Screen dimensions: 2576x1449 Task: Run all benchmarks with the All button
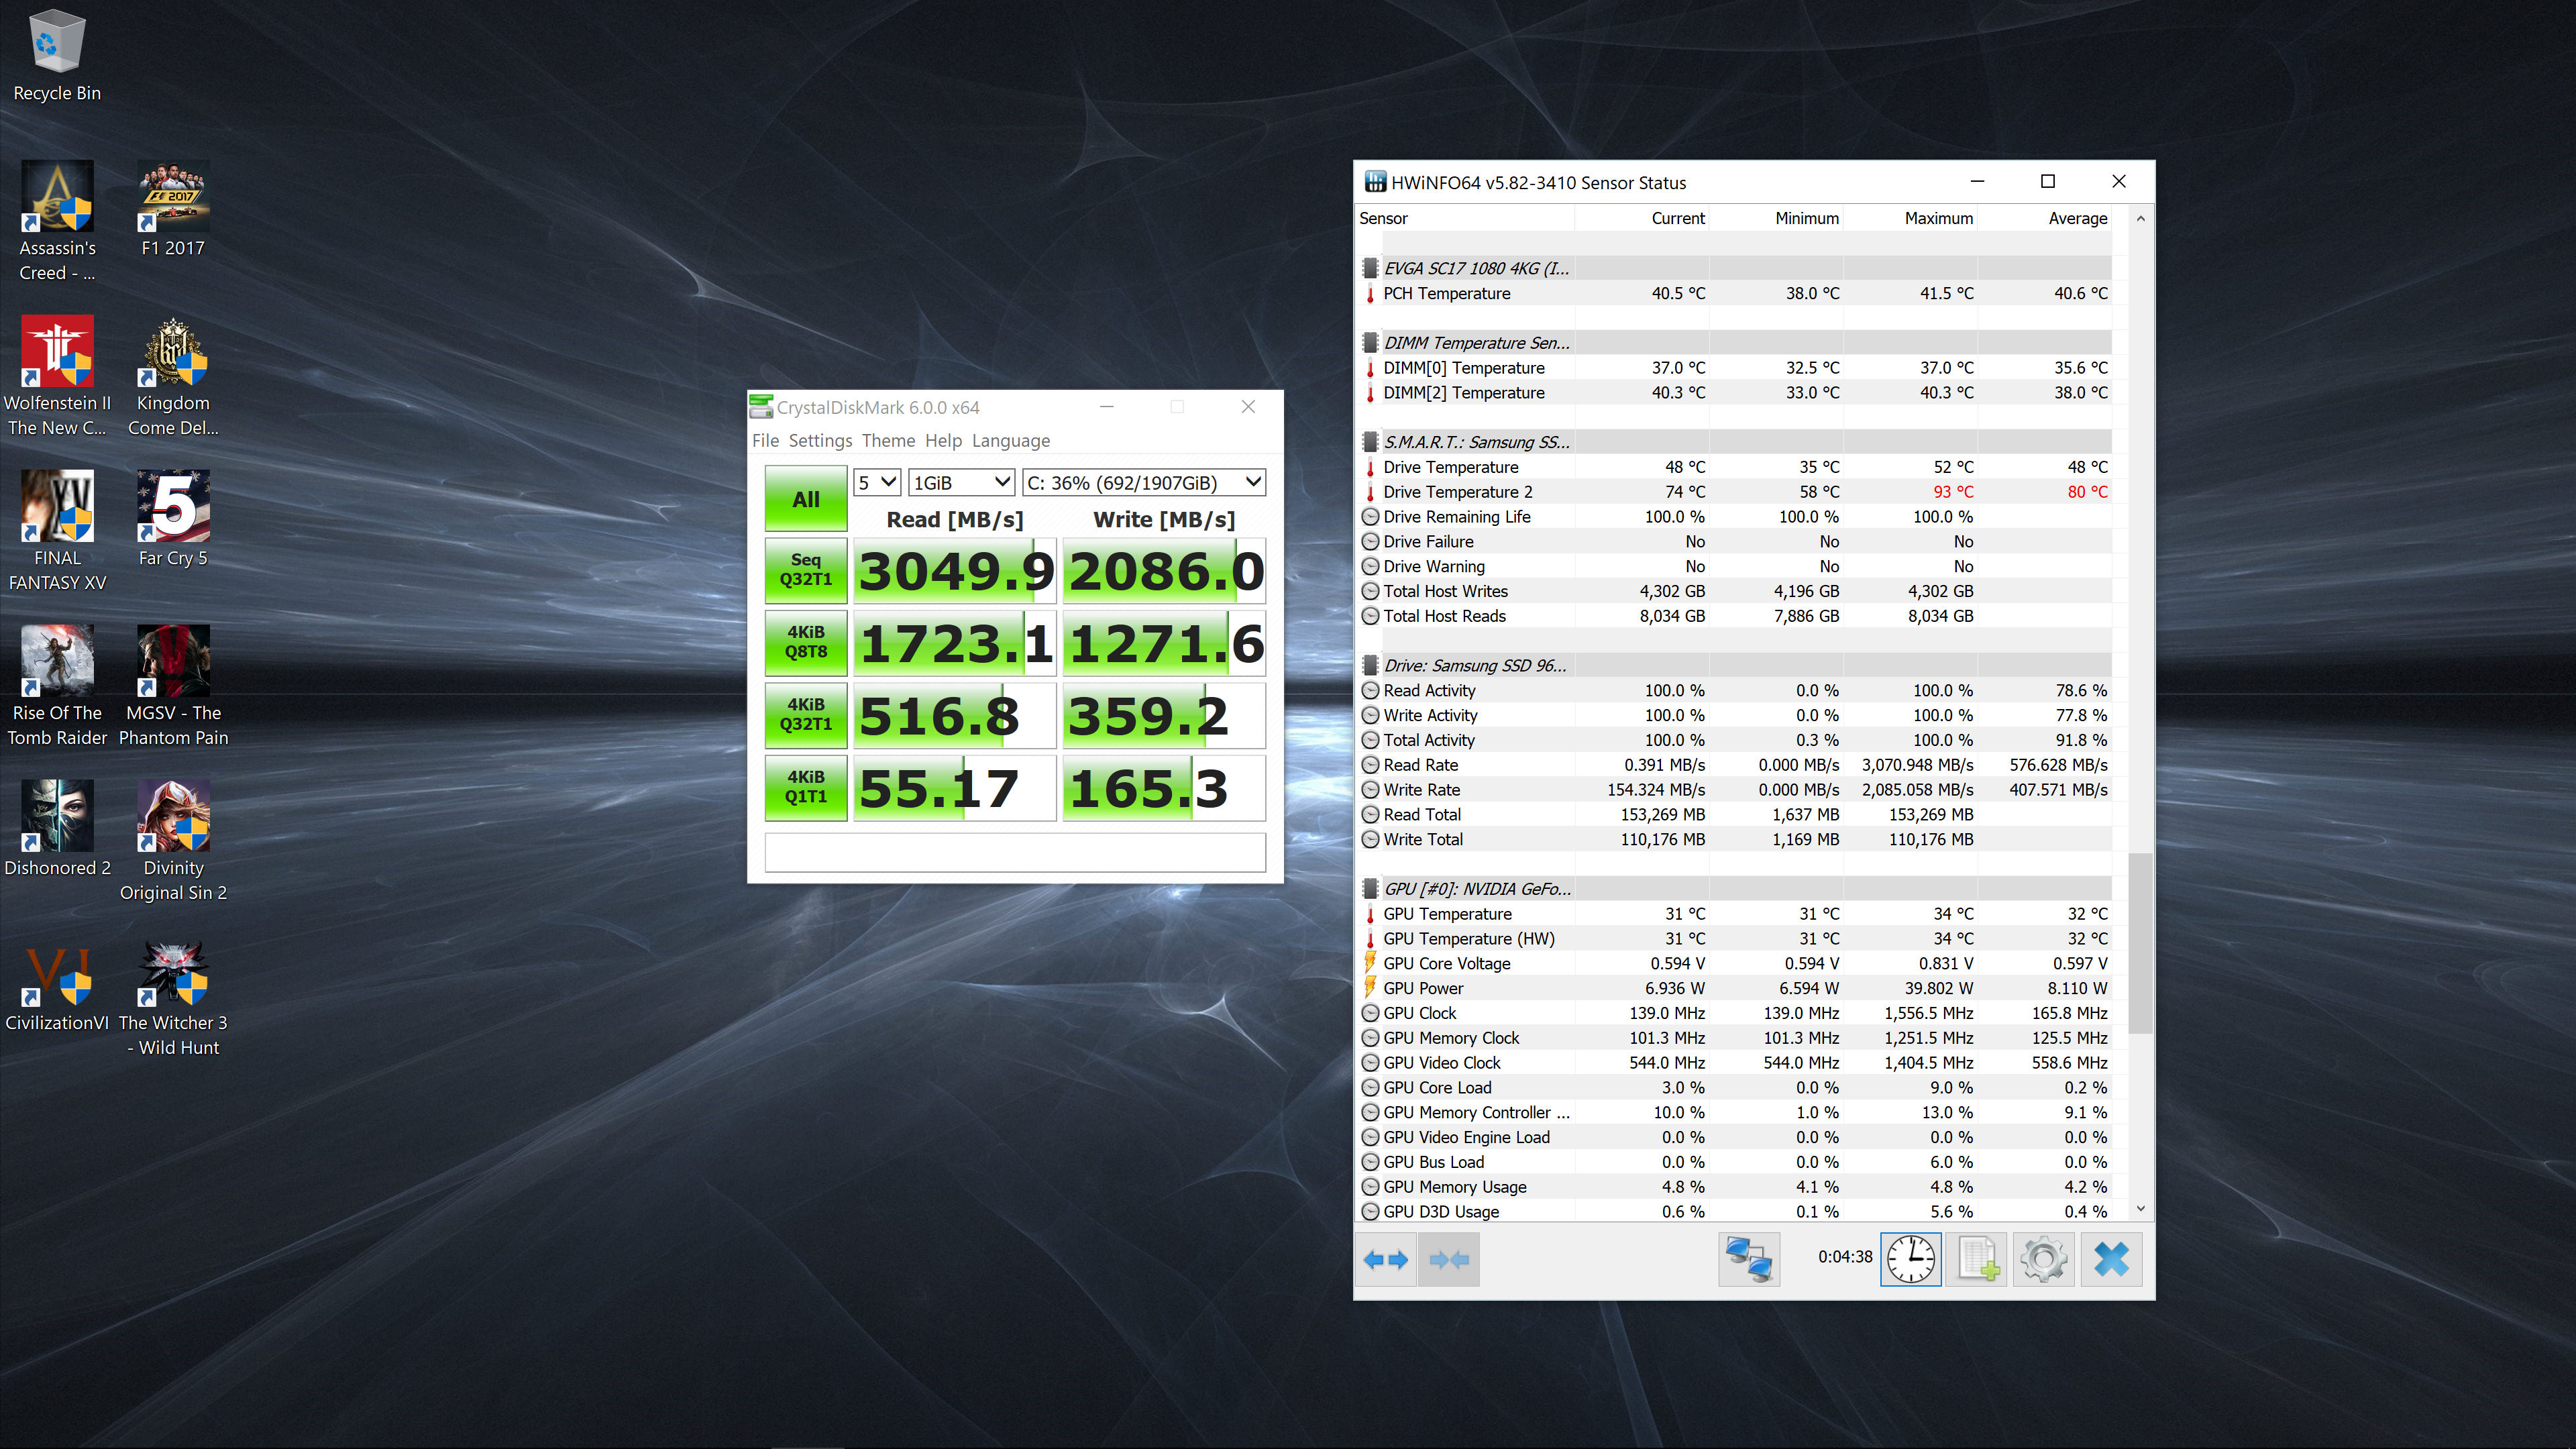pyautogui.click(x=806, y=499)
